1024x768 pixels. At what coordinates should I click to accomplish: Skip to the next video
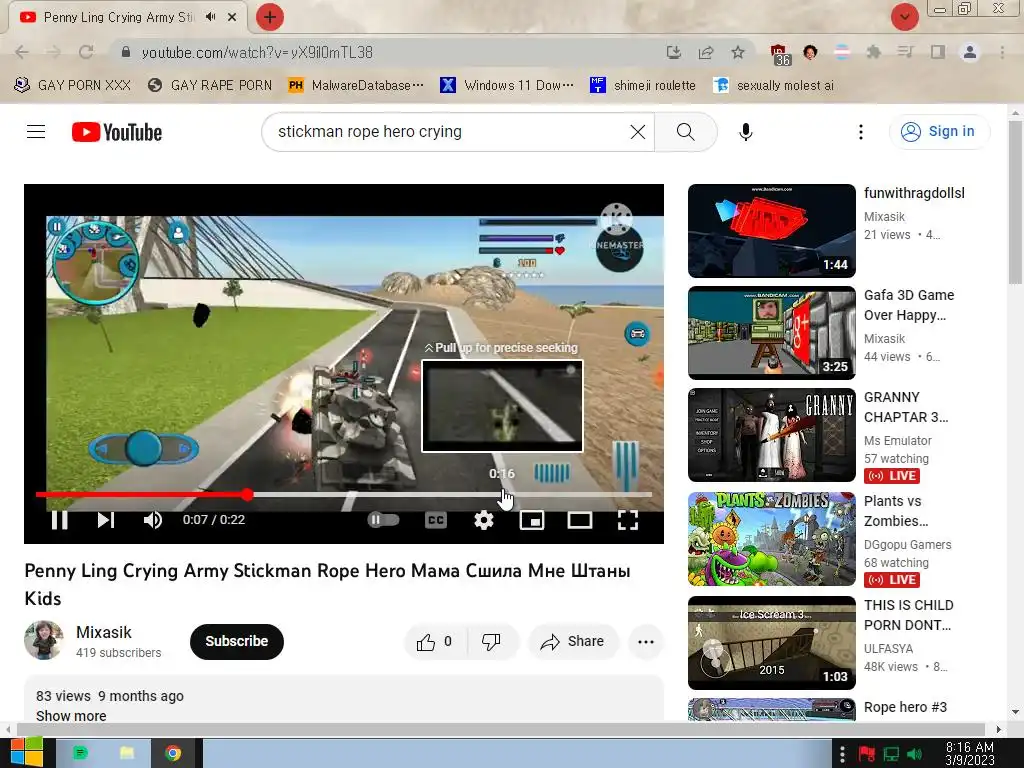click(x=106, y=520)
